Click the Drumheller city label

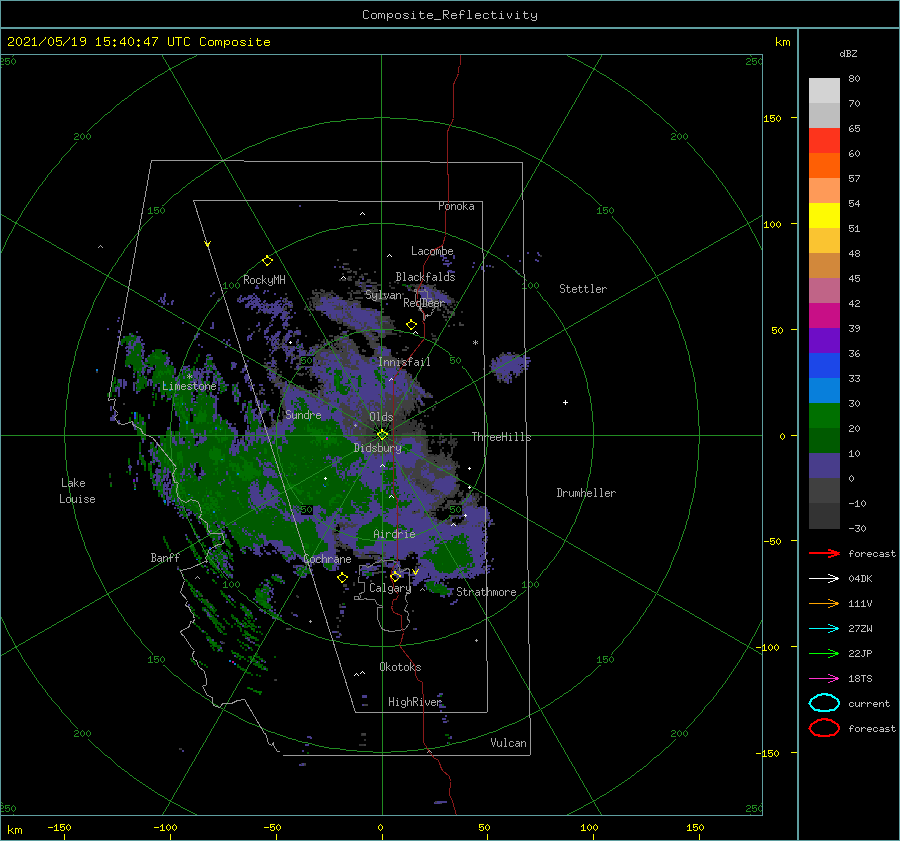[x=586, y=493]
